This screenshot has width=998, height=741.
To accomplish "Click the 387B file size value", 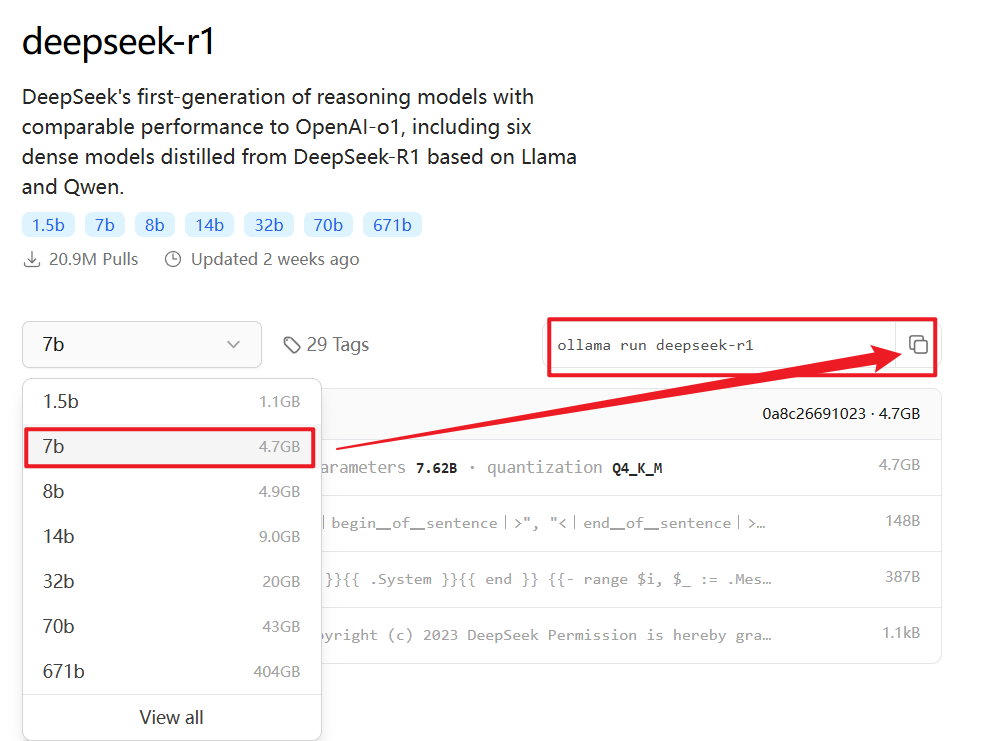I will coord(903,577).
